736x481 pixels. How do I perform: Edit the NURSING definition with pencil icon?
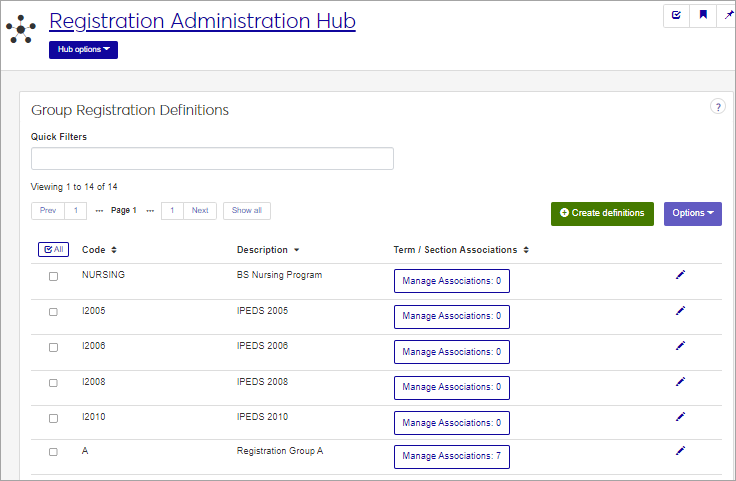(x=681, y=275)
